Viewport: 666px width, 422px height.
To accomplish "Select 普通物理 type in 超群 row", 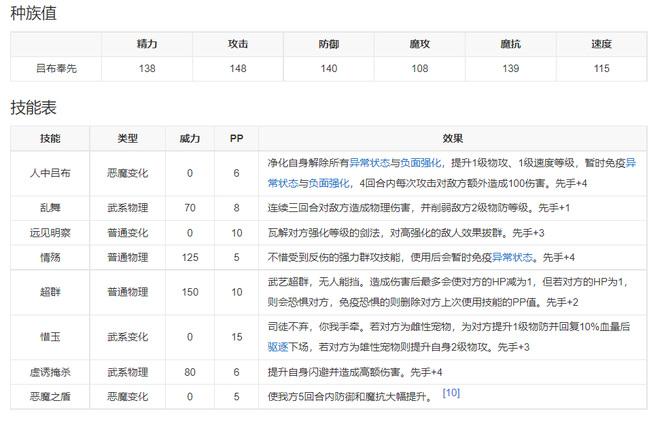I will pos(127,292).
